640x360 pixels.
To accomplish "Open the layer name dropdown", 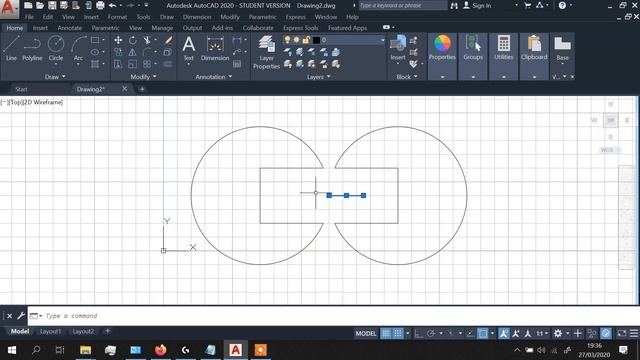I will click(382, 40).
